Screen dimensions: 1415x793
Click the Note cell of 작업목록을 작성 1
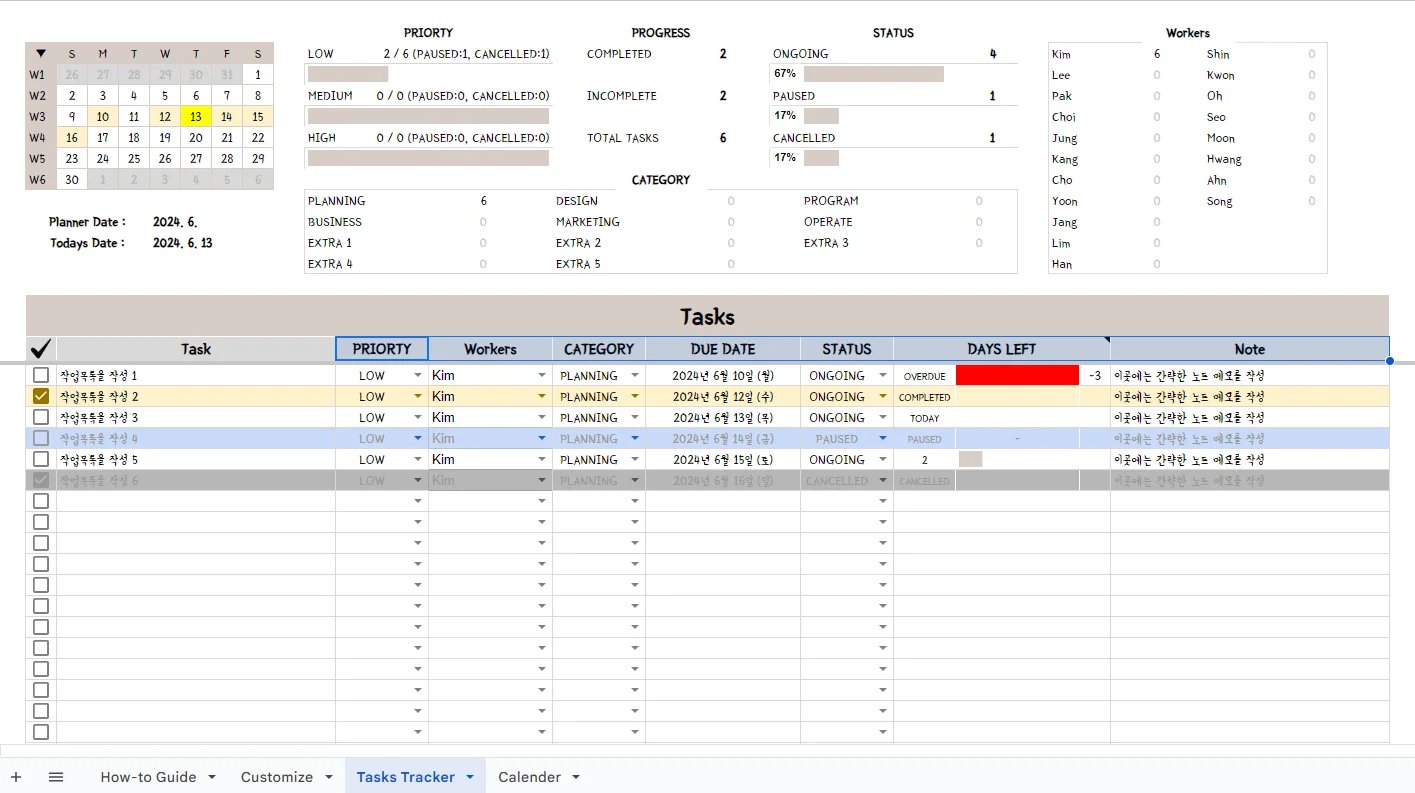1249,375
